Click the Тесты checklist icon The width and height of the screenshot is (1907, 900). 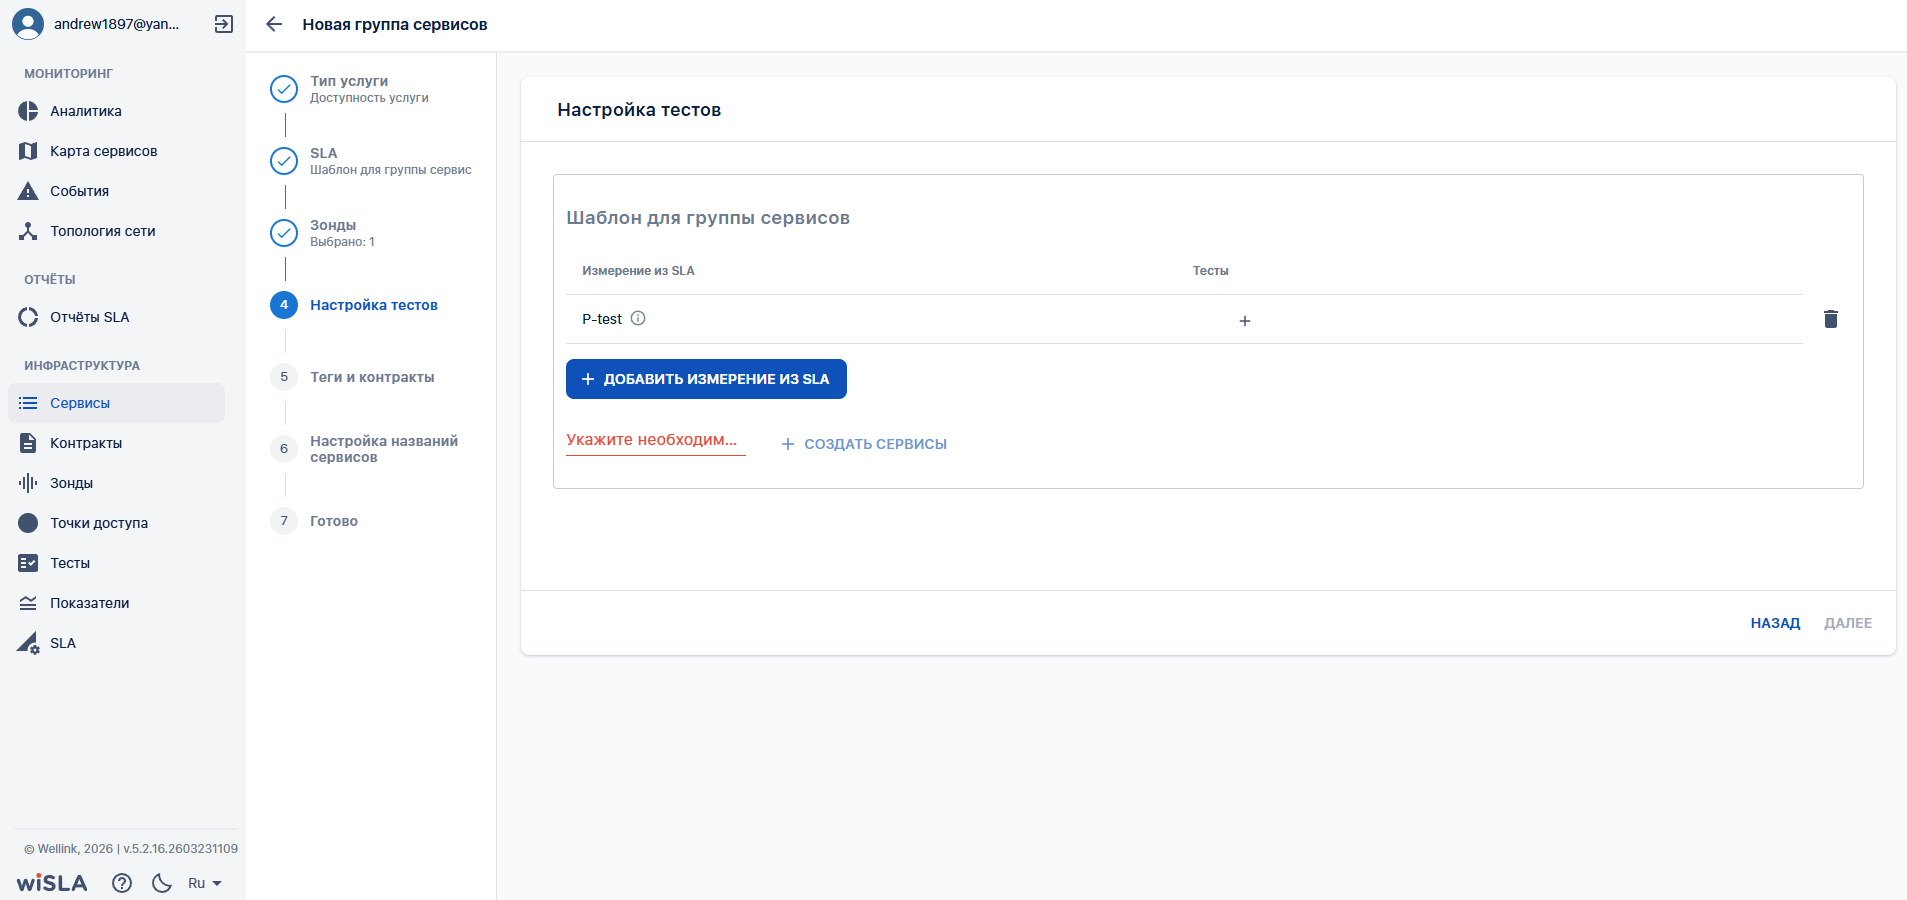(x=28, y=563)
